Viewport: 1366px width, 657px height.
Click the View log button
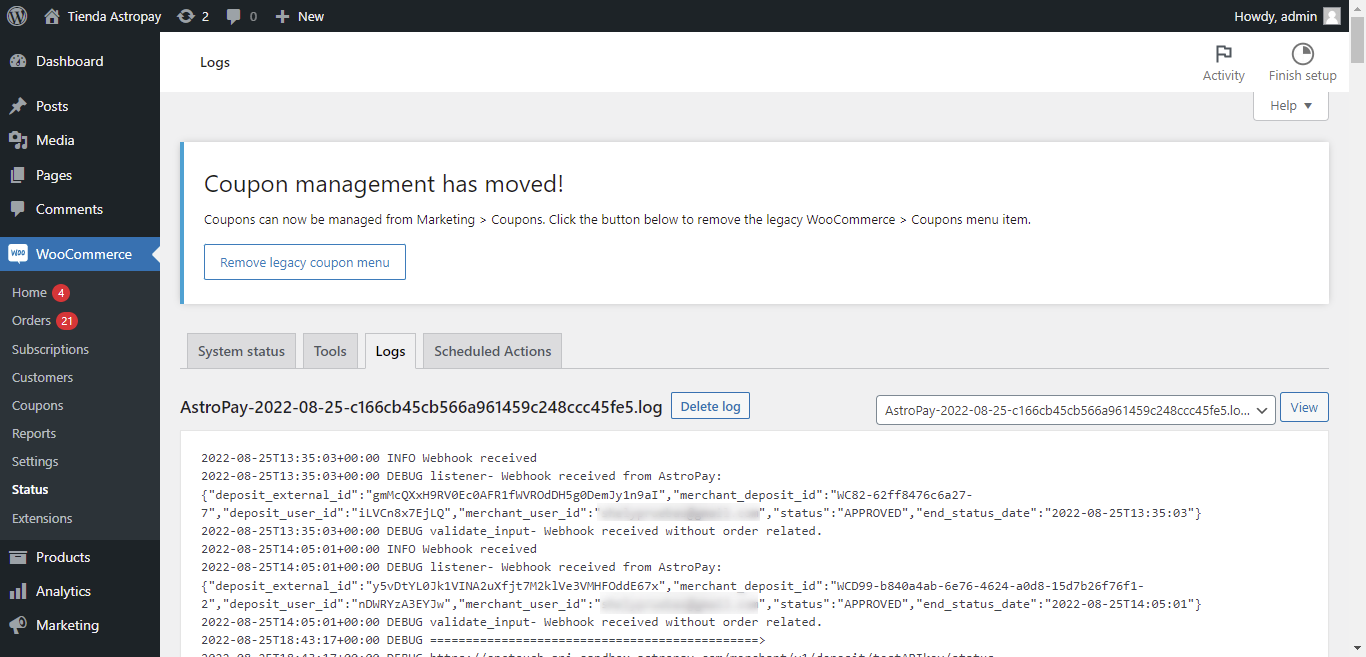pyautogui.click(x=1304, y=407)
